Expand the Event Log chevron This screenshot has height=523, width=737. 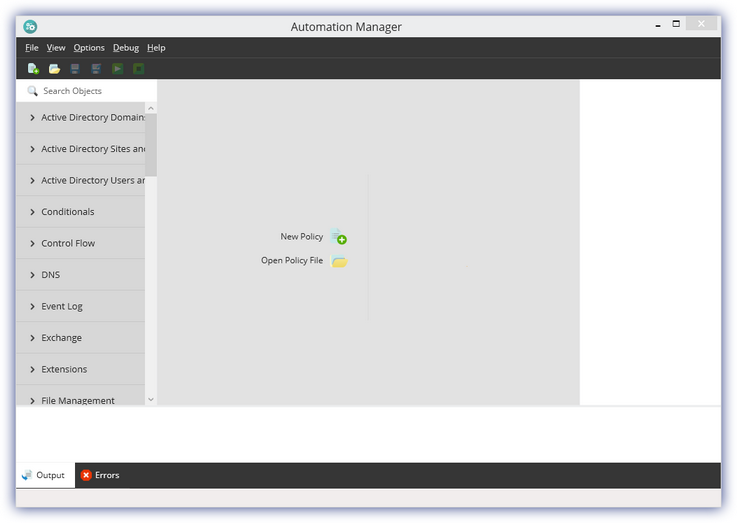pos(32,306)
